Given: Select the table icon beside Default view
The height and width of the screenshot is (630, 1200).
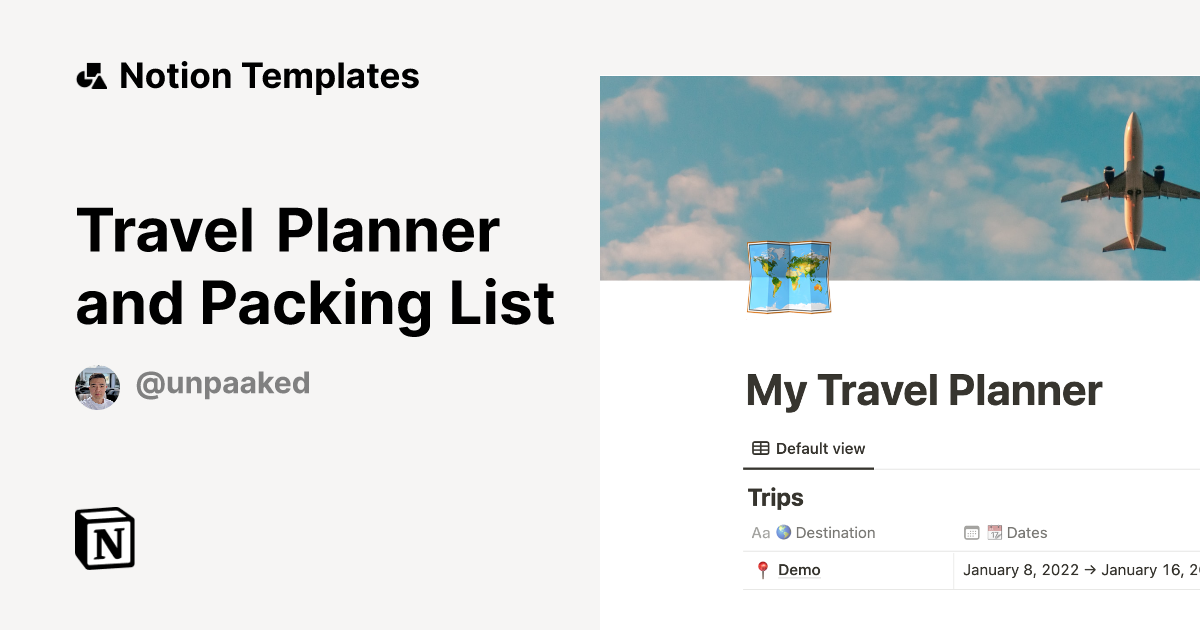Looking at the screenshot, I should coord(761,448).
